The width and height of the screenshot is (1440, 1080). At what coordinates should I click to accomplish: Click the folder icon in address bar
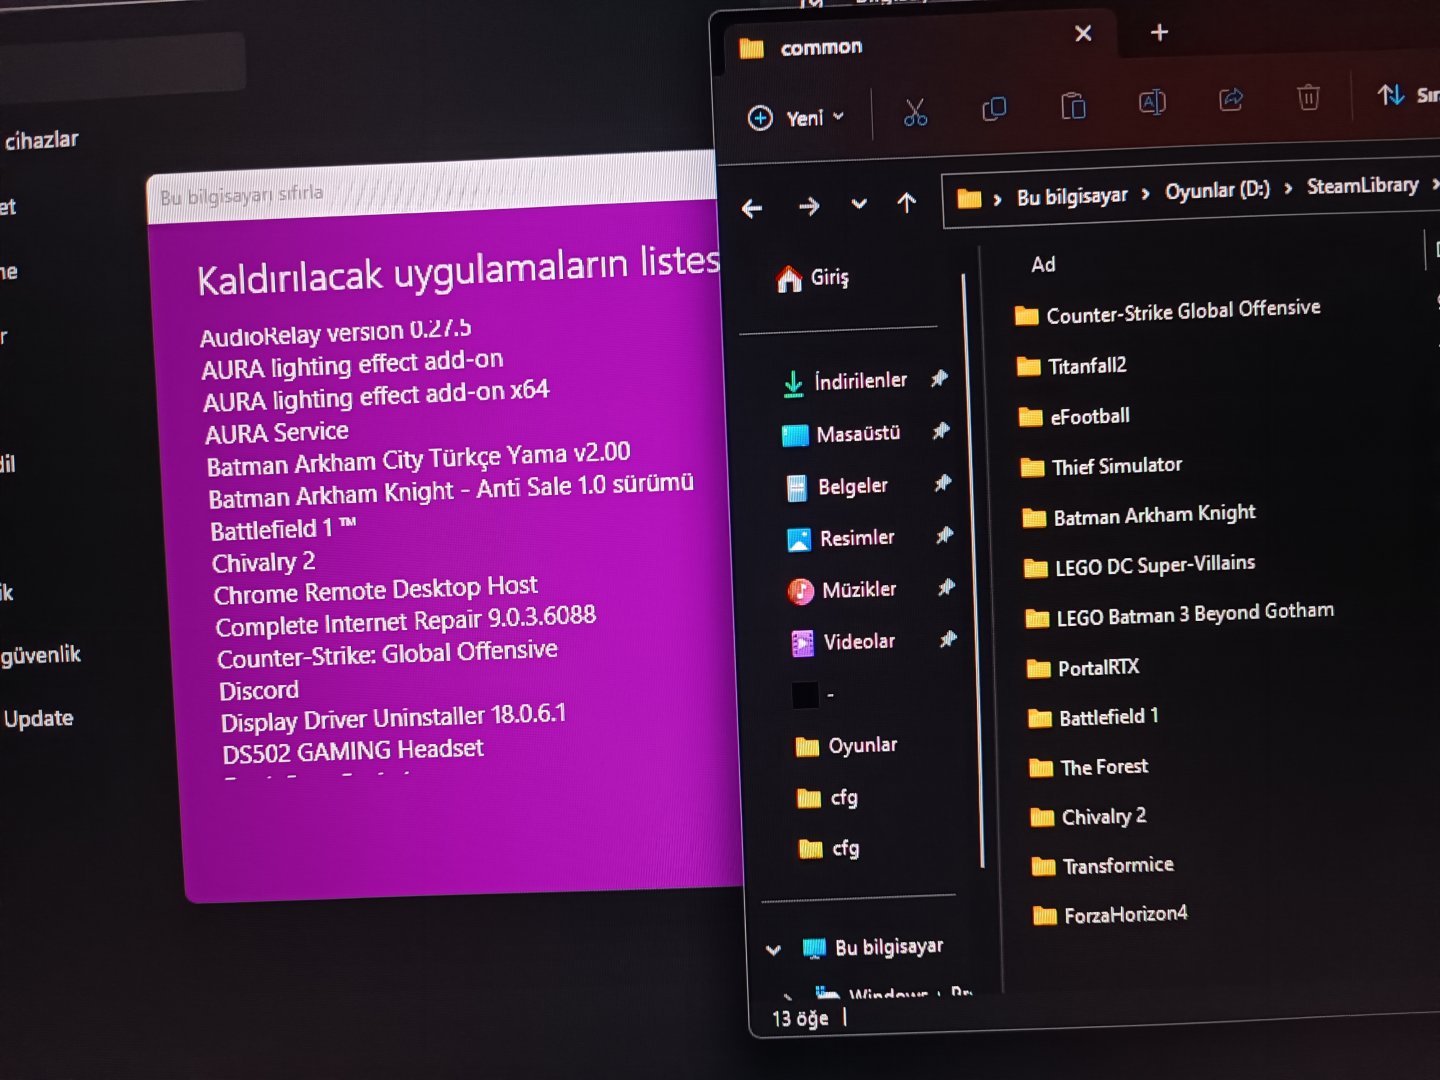click(x=969, y=198)
